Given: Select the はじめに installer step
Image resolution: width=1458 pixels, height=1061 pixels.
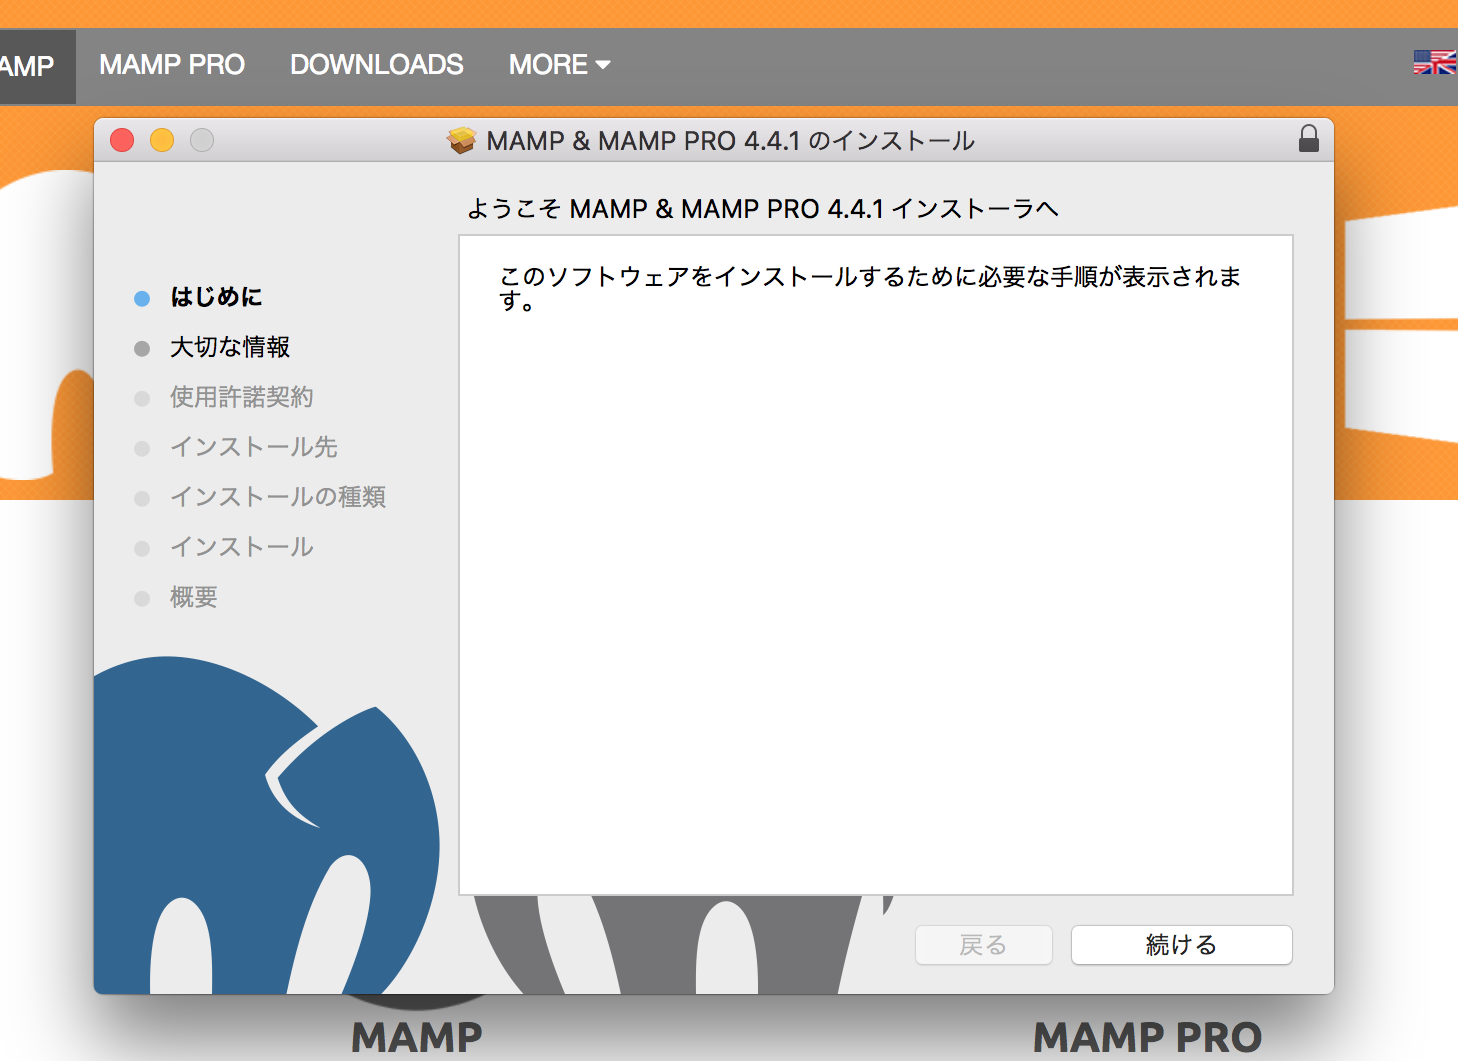Looking at the screenshot, I should (x=216, y=297).
